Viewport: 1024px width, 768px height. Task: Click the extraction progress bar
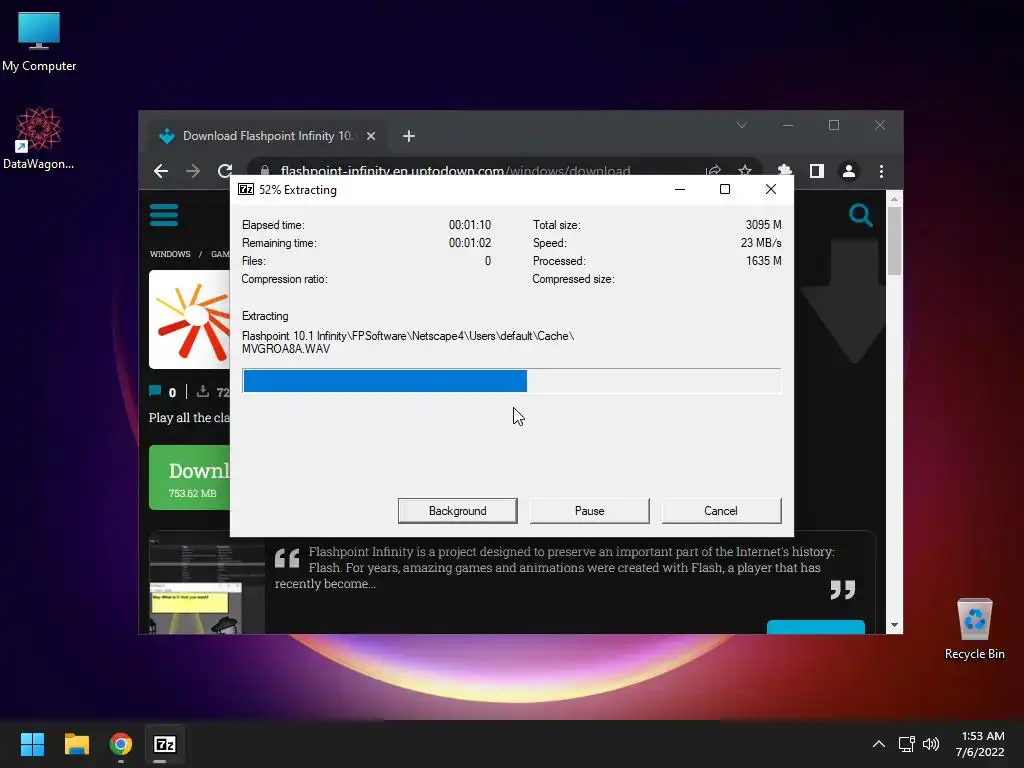click(x=511, y=381)
